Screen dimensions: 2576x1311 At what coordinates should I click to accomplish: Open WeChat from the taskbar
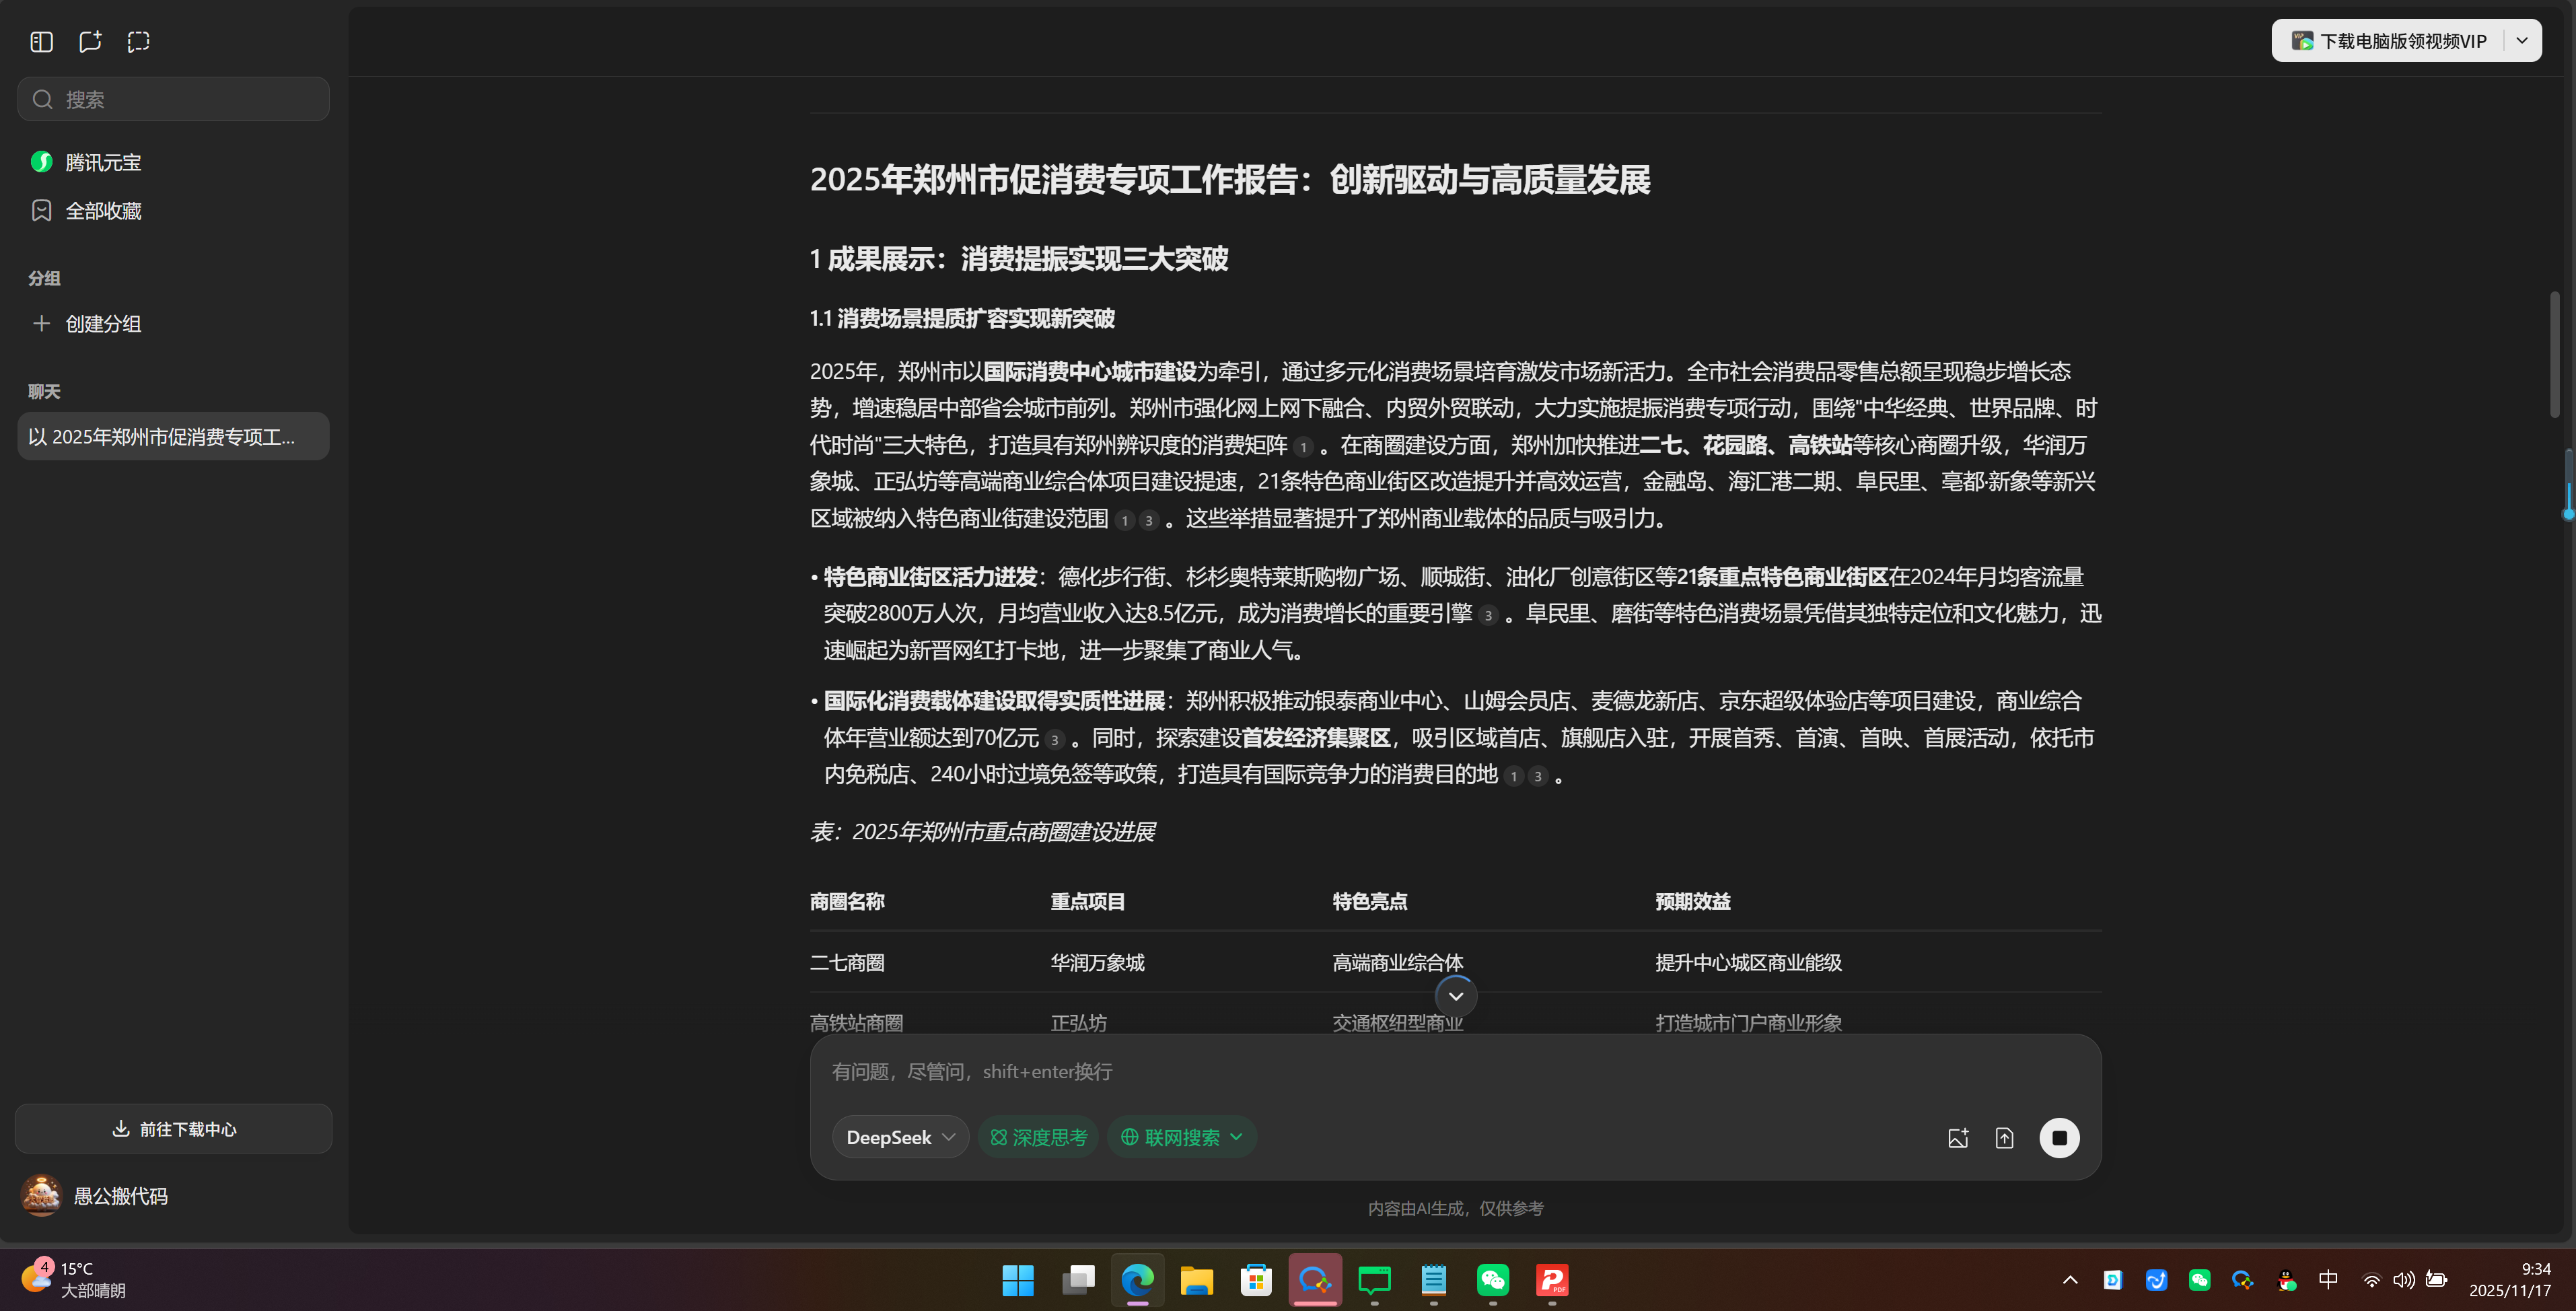point(1493,1280)
